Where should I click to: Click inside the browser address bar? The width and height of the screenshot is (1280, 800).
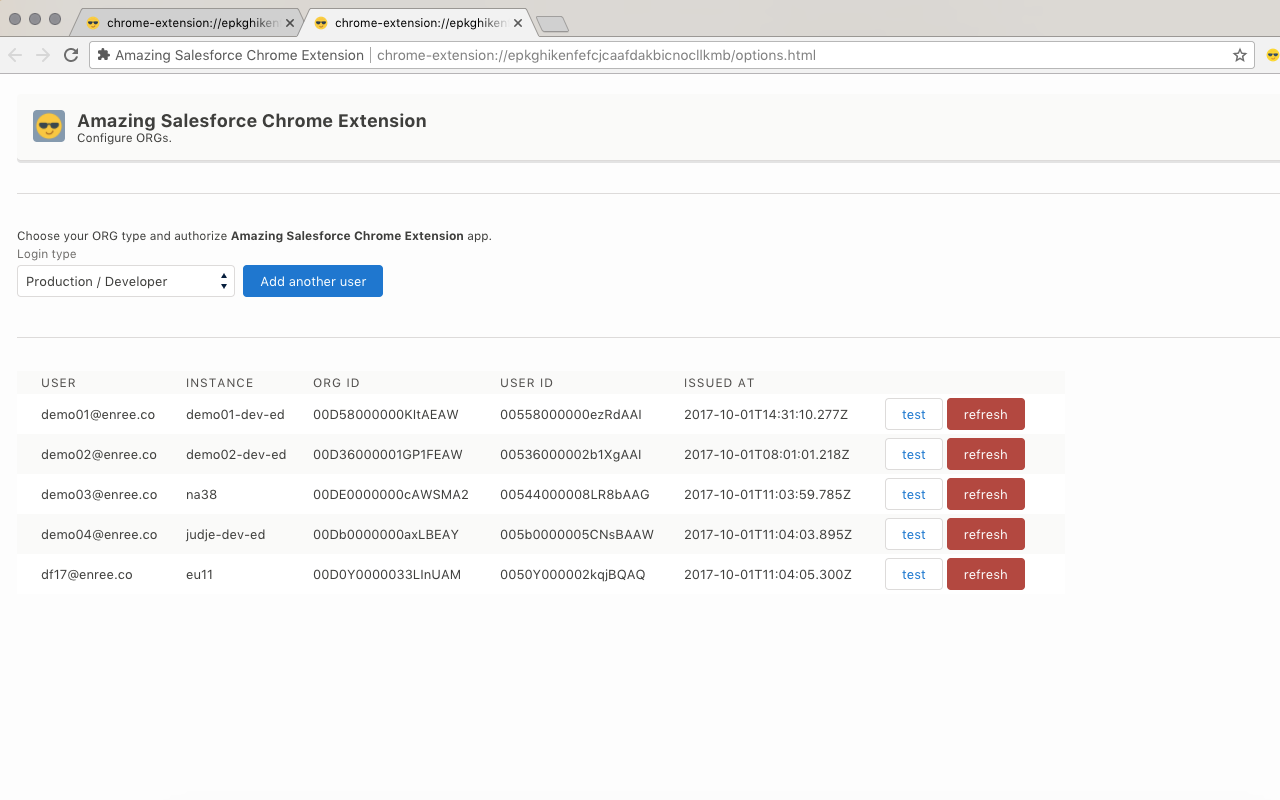[x=700, y=55]
